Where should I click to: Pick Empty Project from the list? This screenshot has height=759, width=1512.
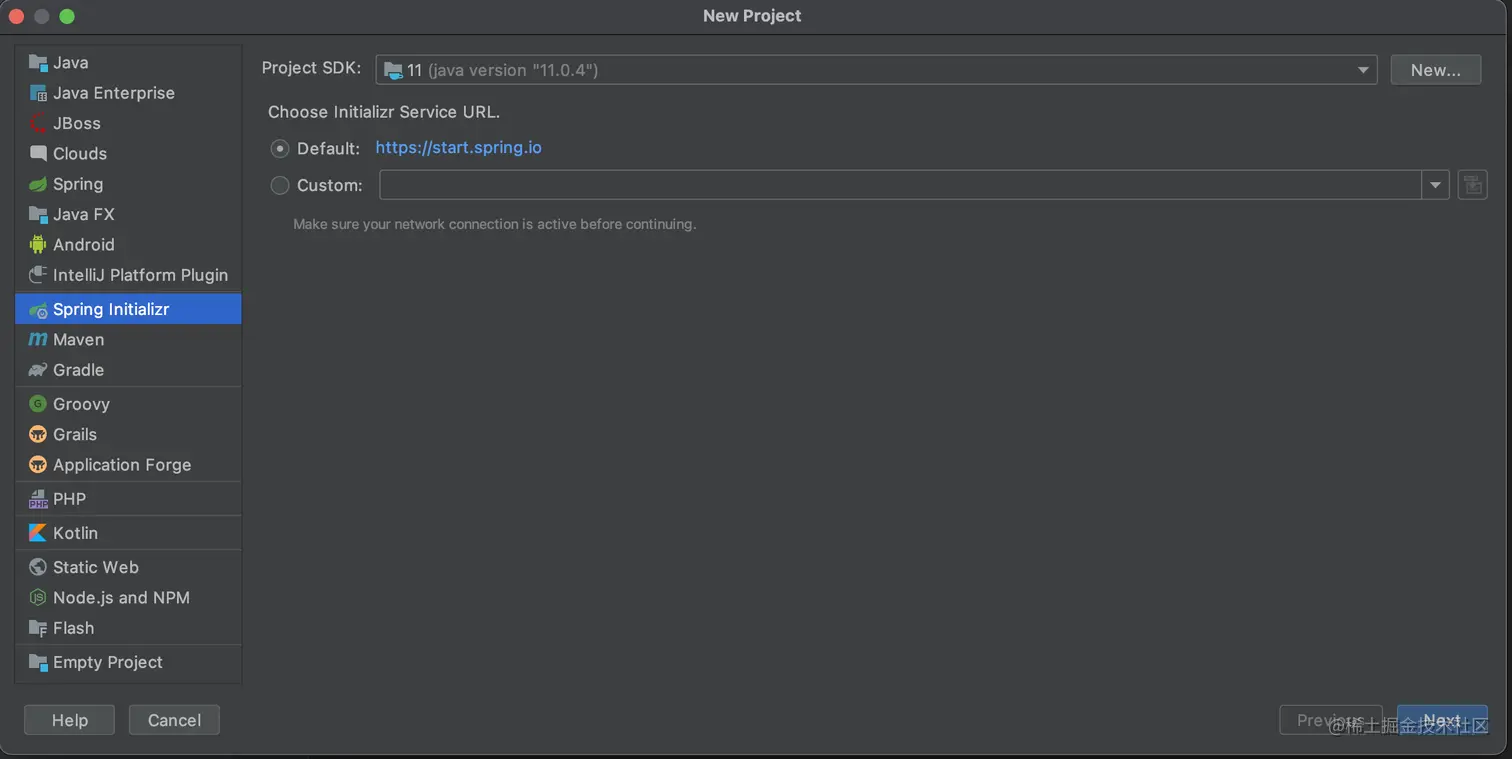pos(128,662)
